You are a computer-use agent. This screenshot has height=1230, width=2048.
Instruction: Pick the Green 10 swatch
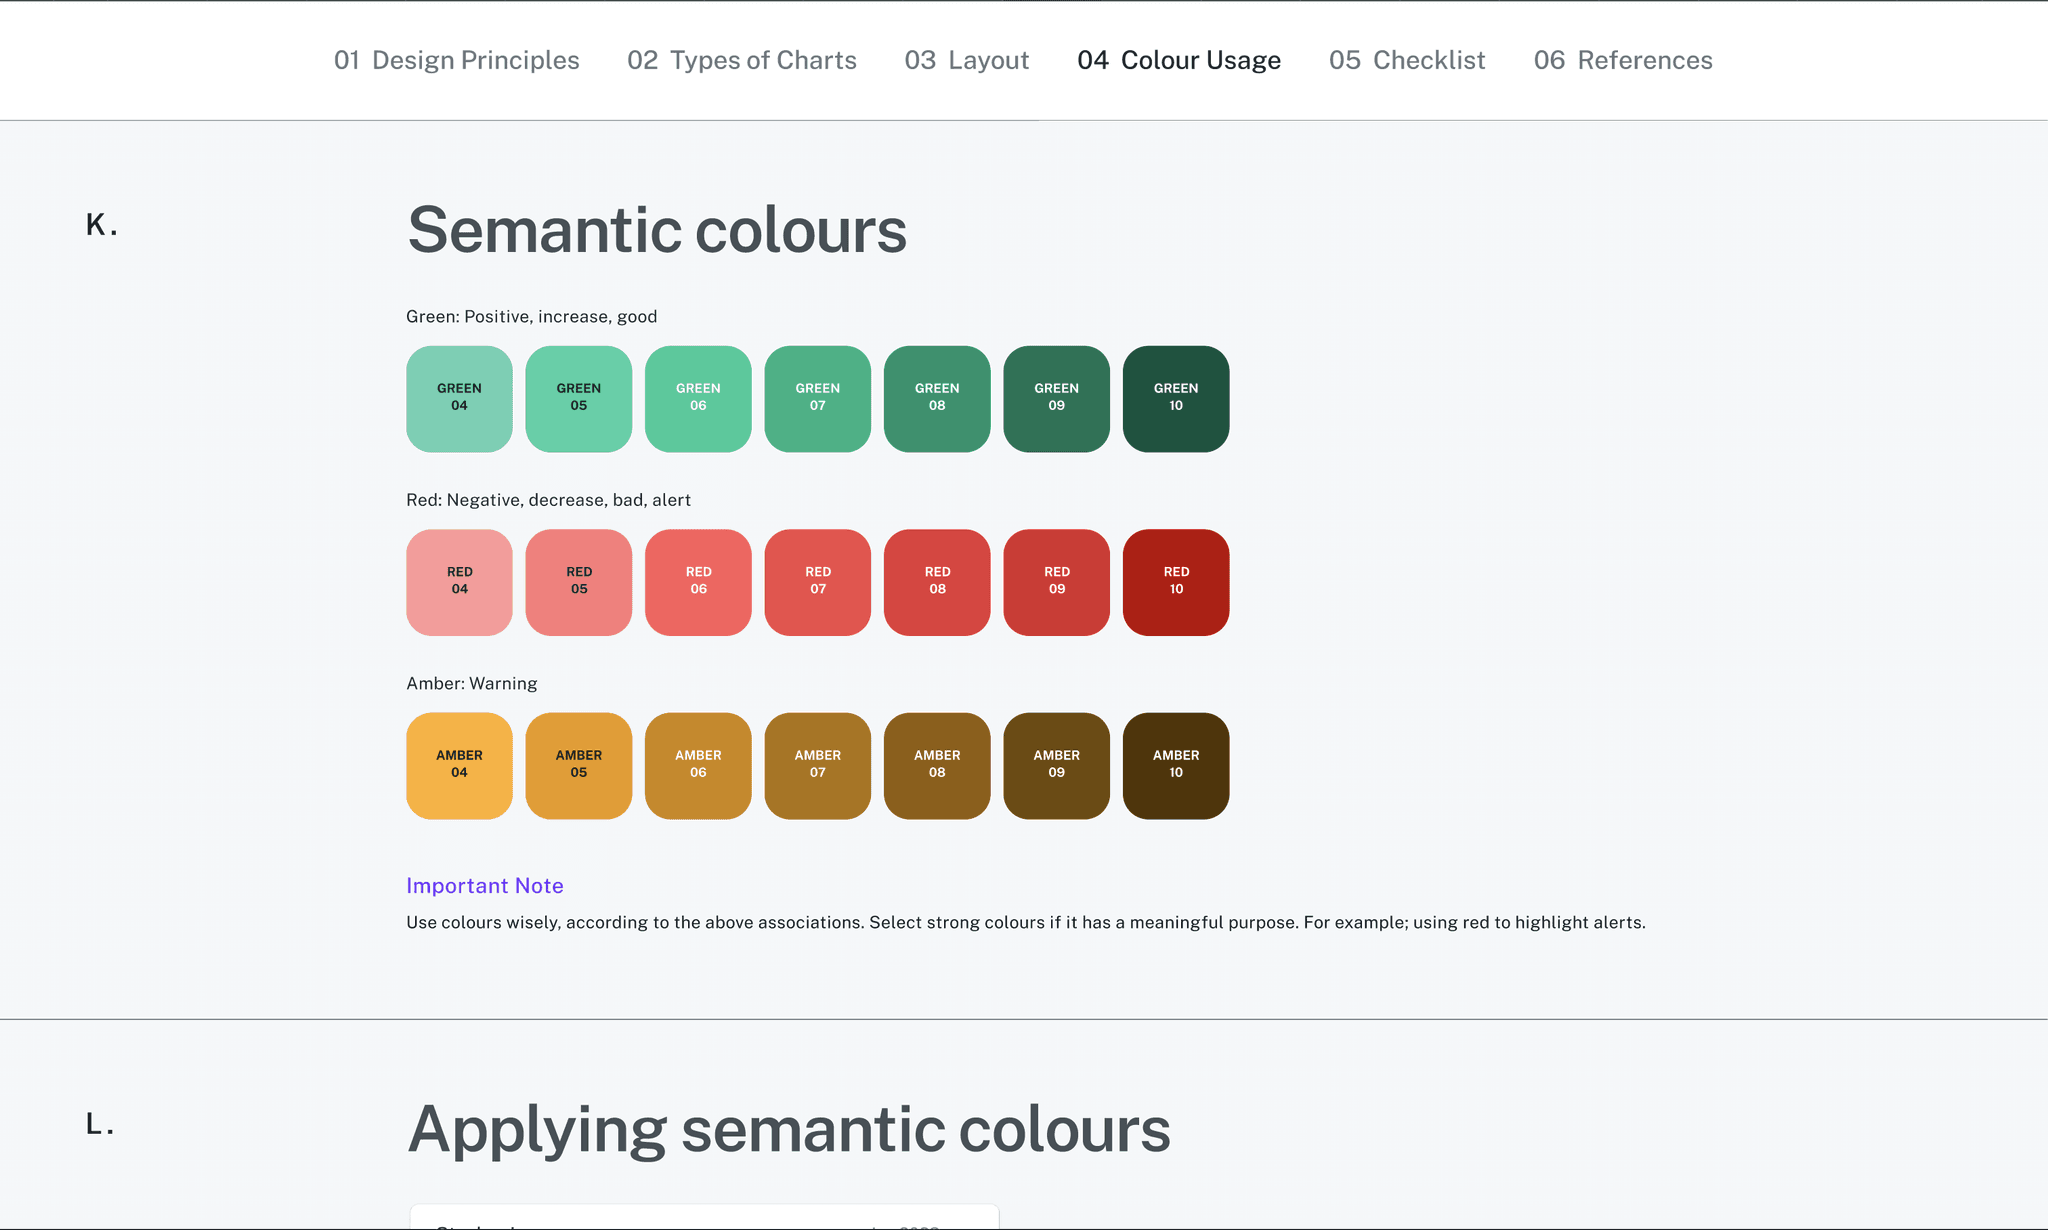[1175, 398]
